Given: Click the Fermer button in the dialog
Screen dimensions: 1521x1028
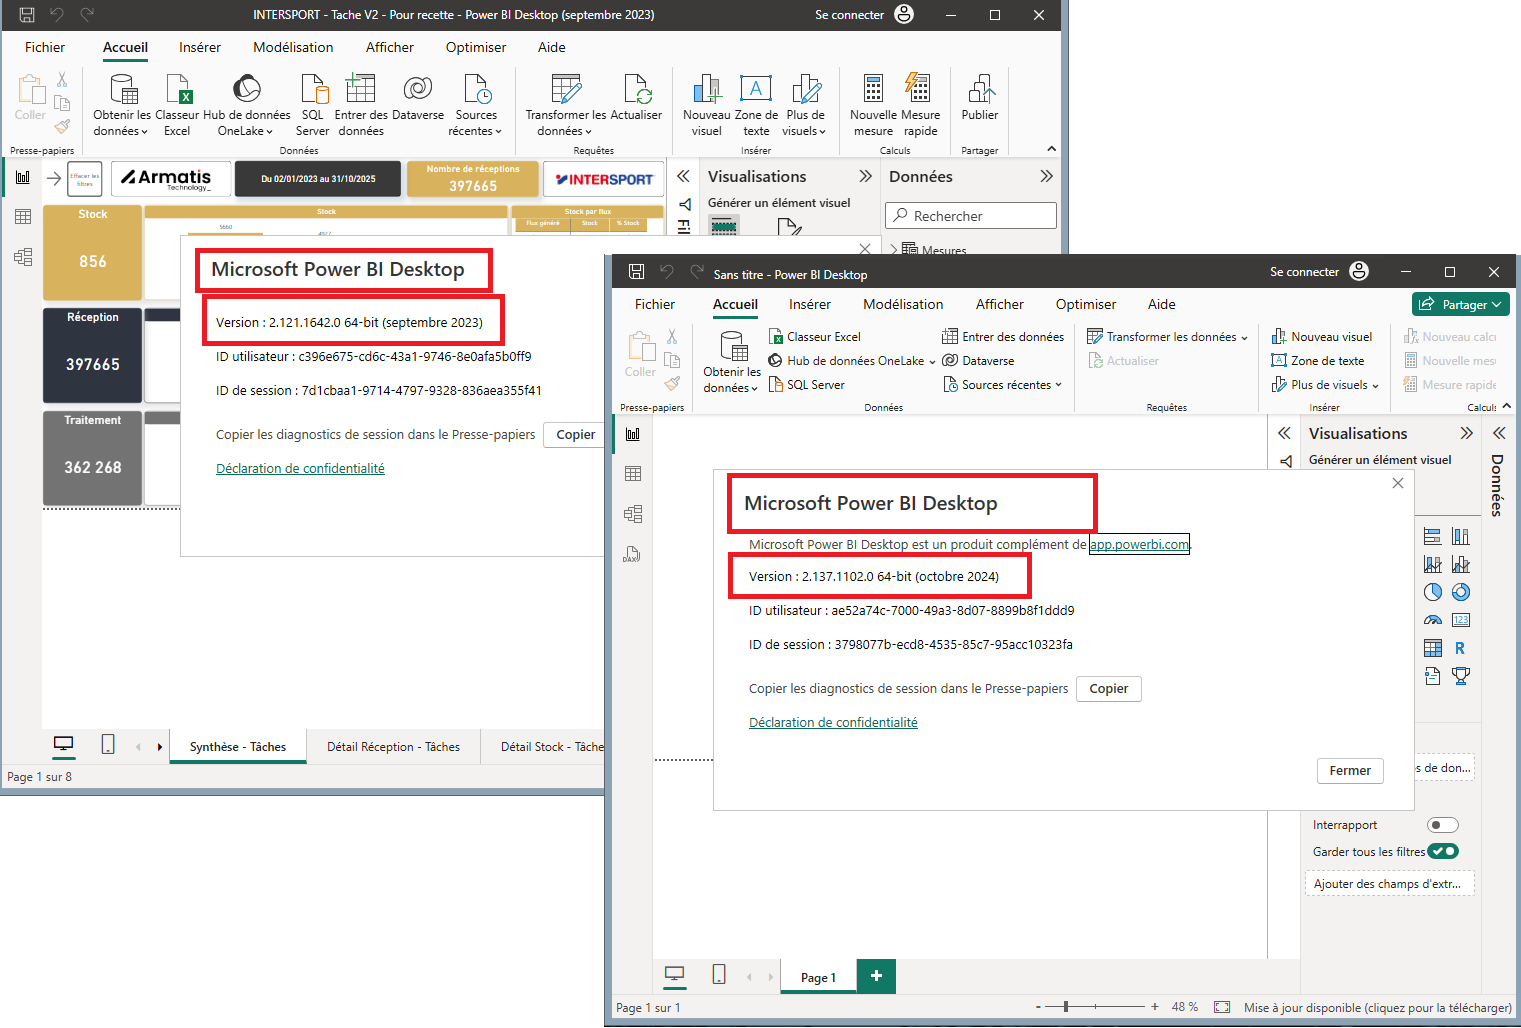Looking at the screenshot, I should point(1349,770).
